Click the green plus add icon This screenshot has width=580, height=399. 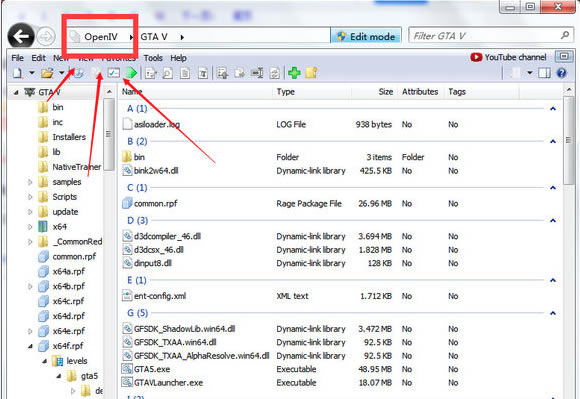pos(294,73)
